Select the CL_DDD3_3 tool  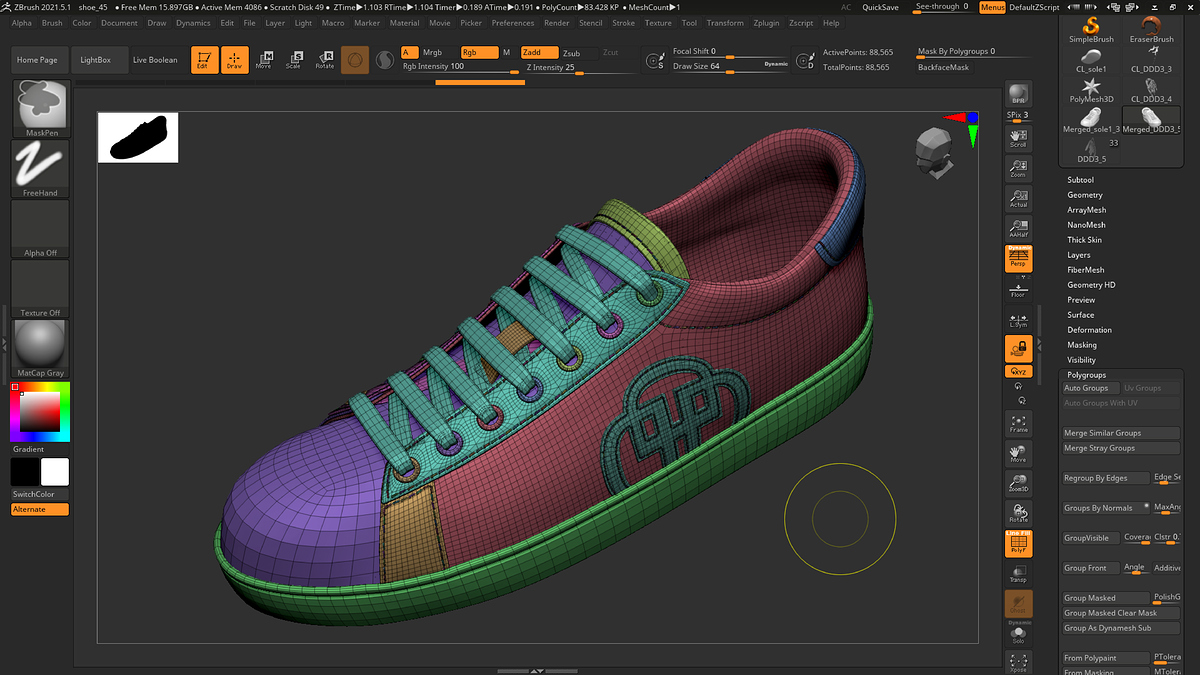[1152, 60]
